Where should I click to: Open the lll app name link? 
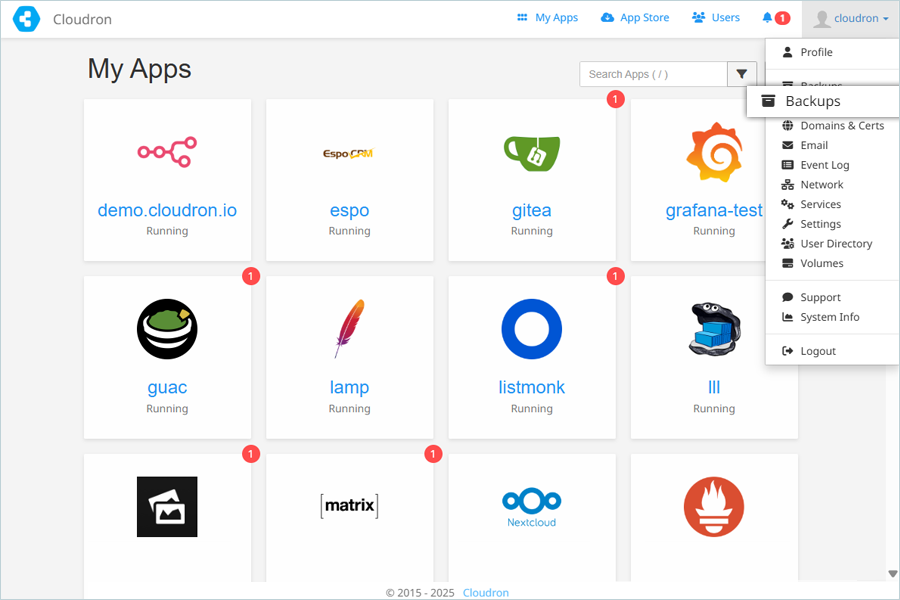pyautogui.click(x=714, y=388)
